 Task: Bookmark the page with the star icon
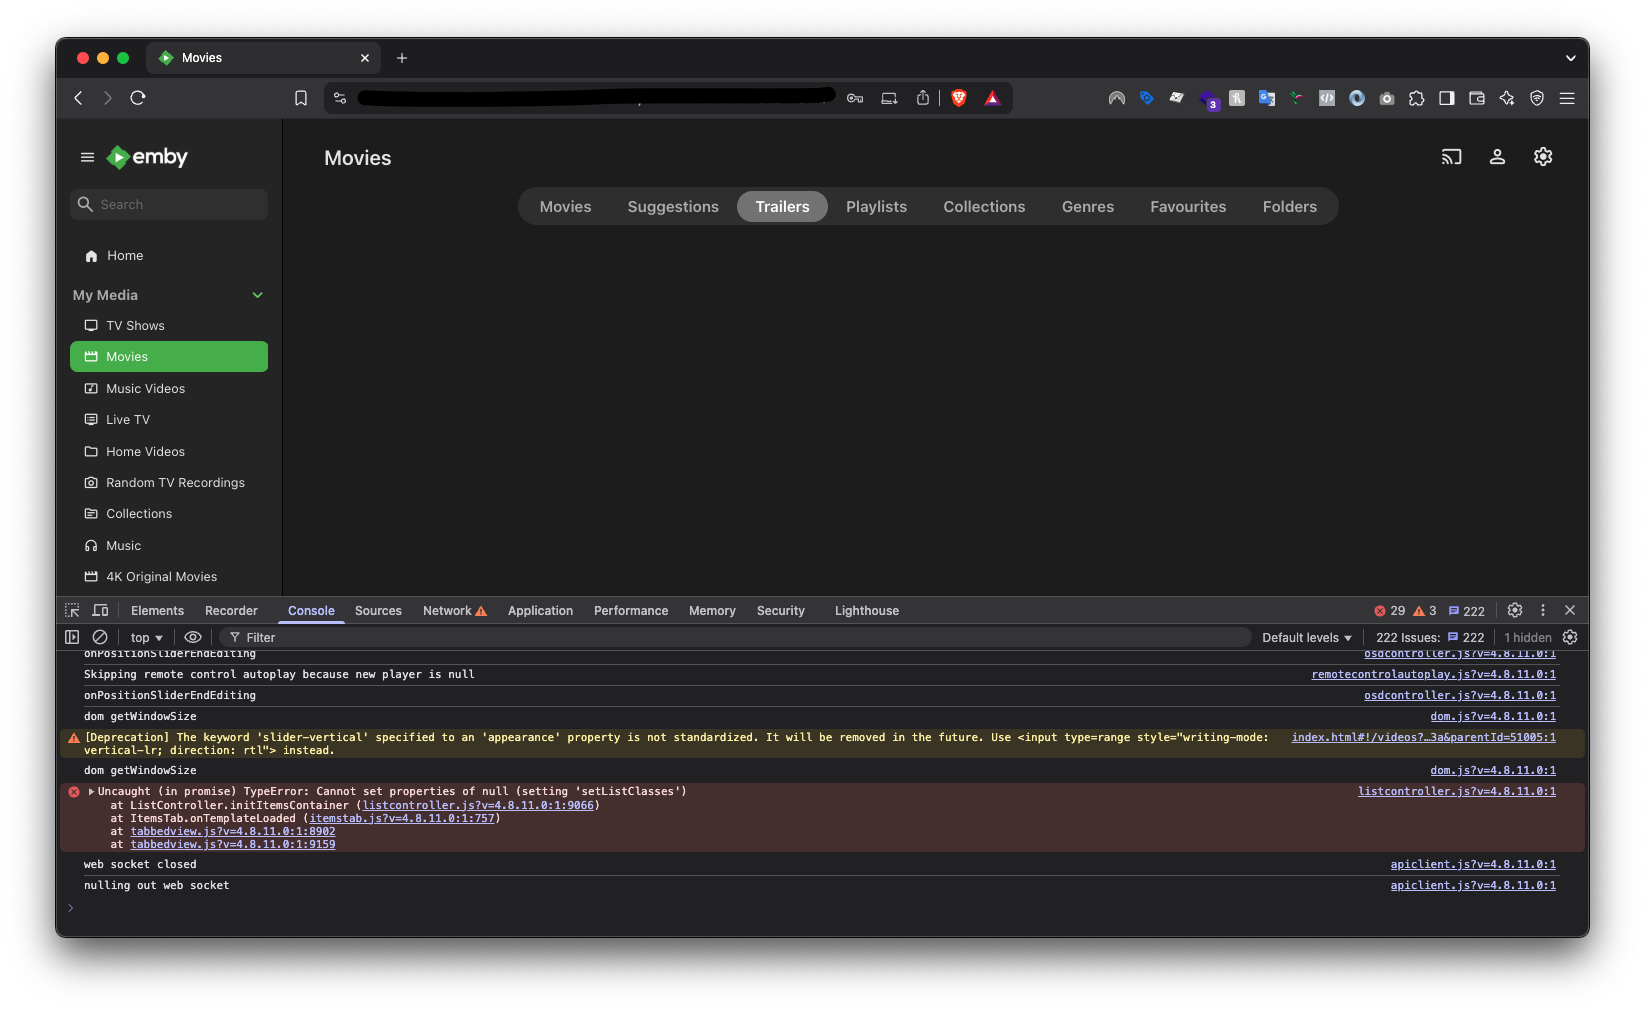click(300, 97)
